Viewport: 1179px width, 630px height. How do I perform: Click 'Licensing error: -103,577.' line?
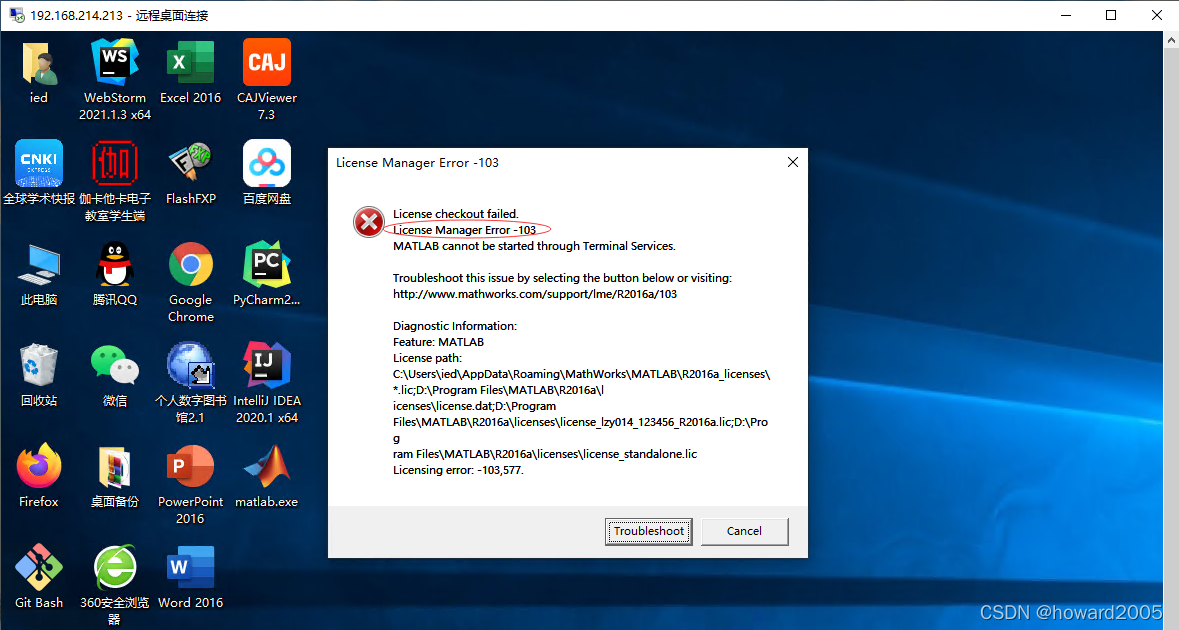(458, 470)
